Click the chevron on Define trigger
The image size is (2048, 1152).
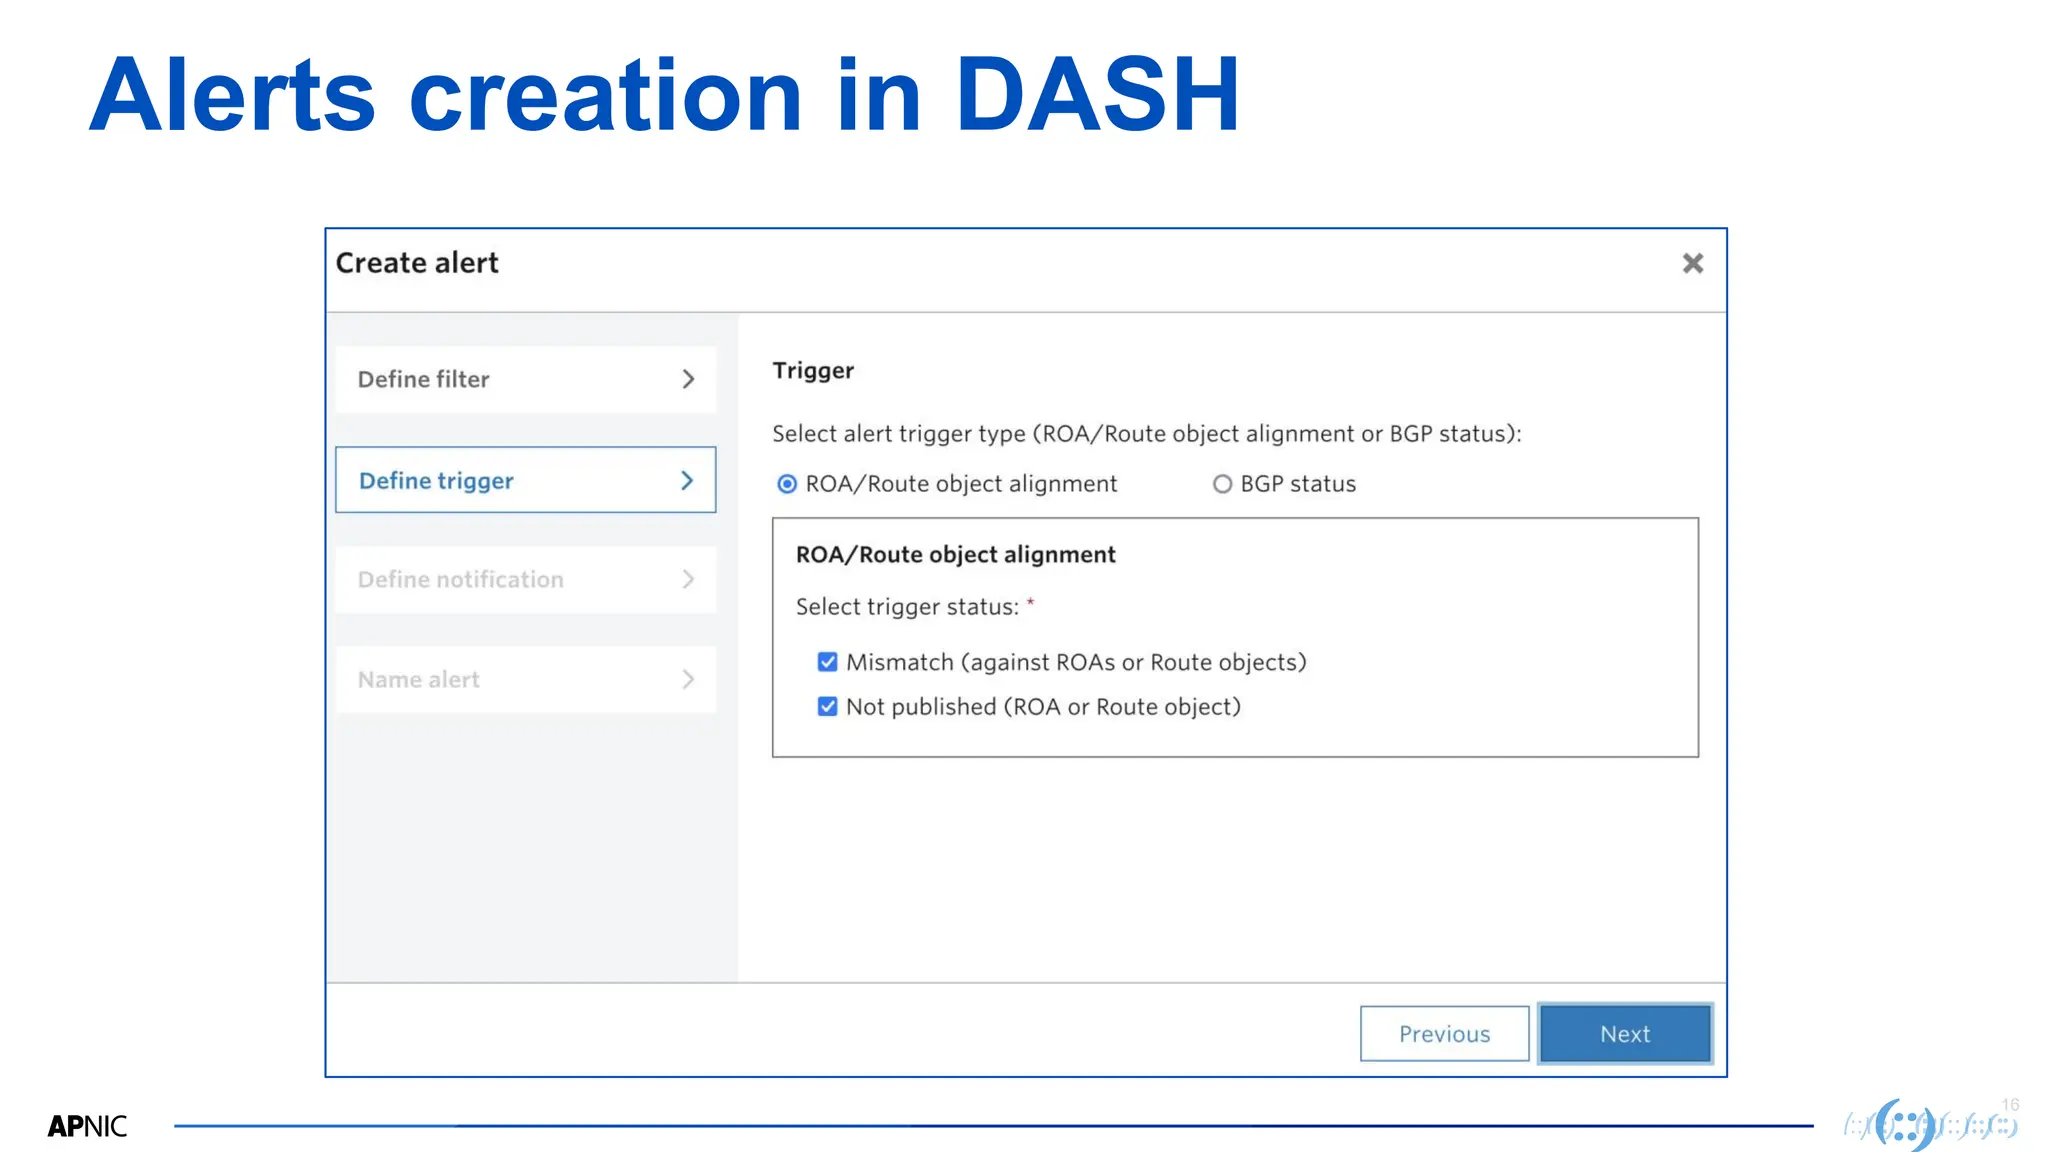point(687,481)
